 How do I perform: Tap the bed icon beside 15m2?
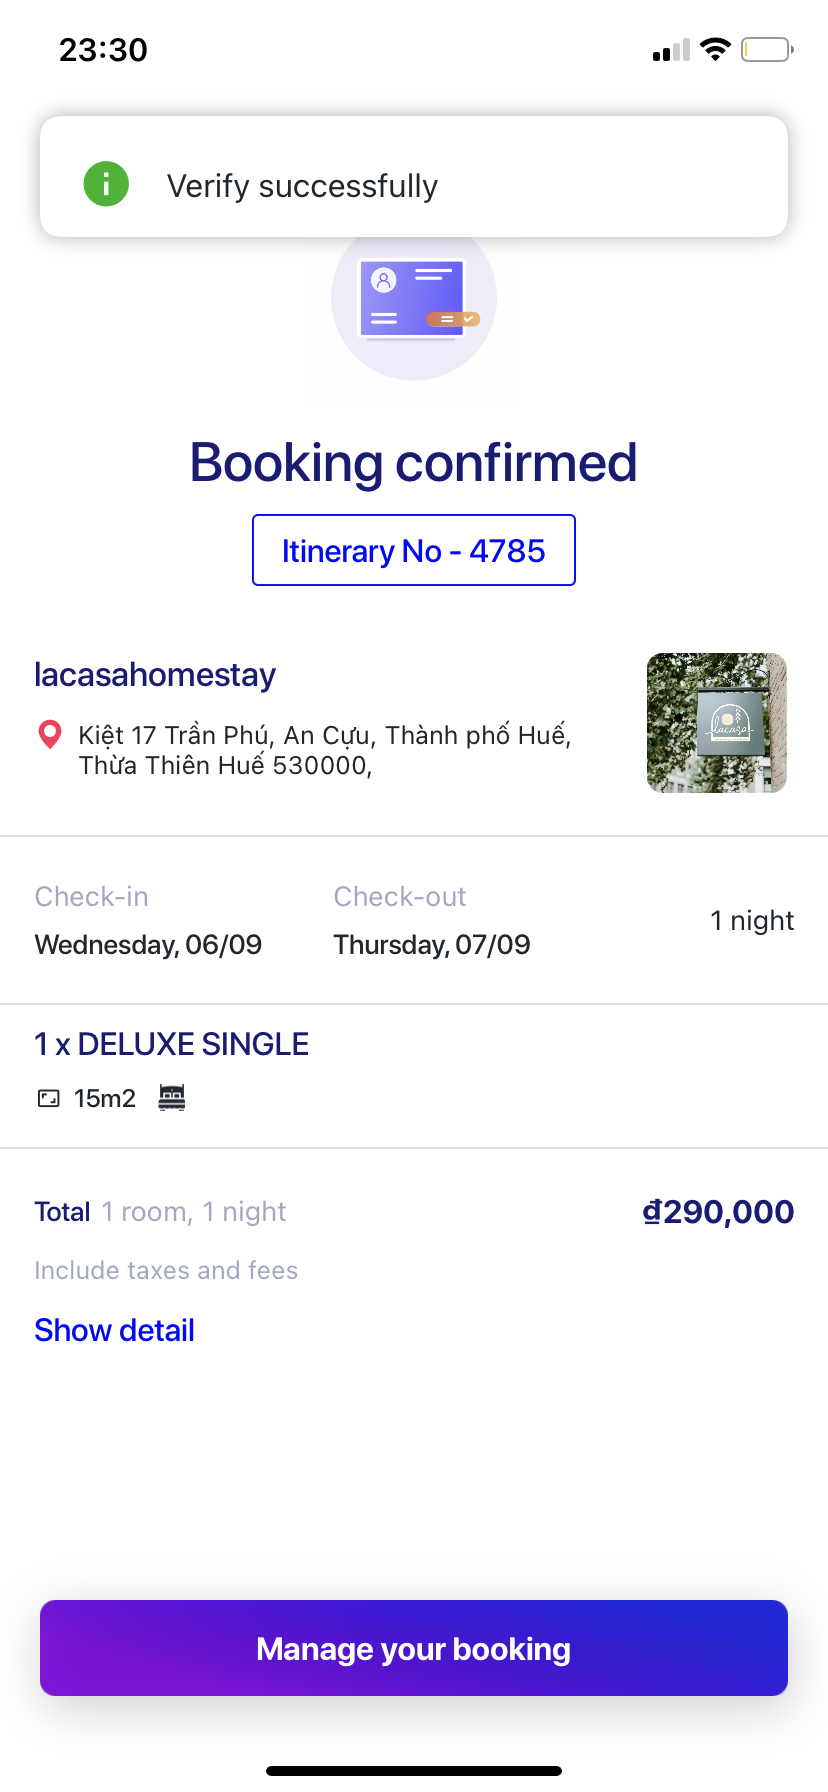pyautogui.click(x=172, y=1097)
